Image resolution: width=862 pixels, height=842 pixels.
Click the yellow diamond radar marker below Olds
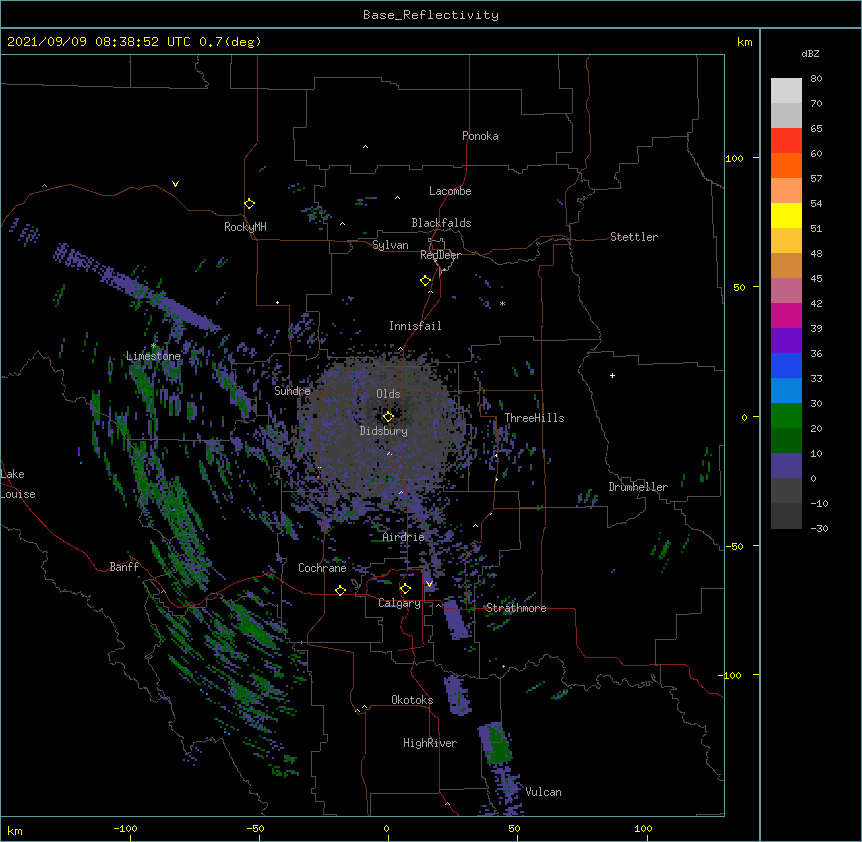coord(389,417)
